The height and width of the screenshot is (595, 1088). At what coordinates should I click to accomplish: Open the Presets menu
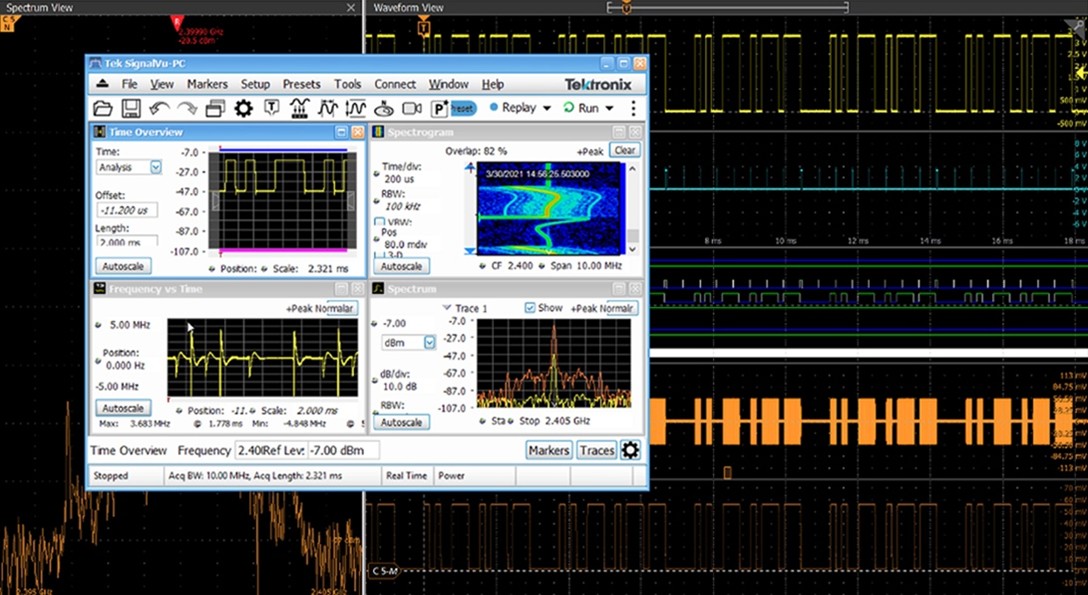(301, 84)
